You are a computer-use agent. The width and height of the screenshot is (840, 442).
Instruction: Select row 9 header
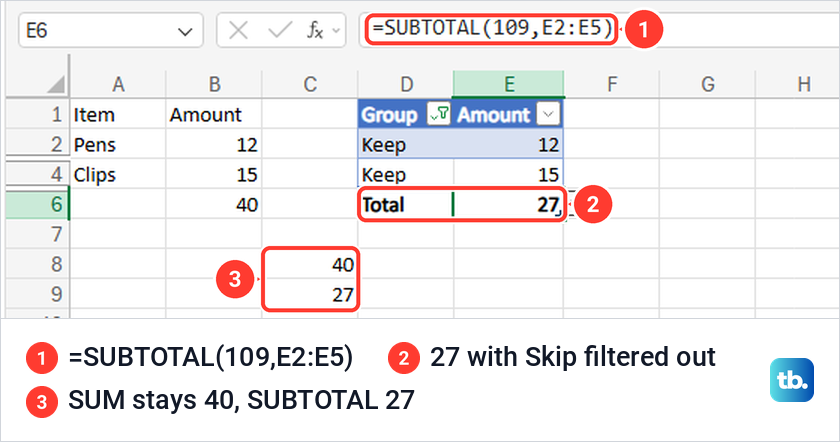pyautogui.click(x=38, y=294)
